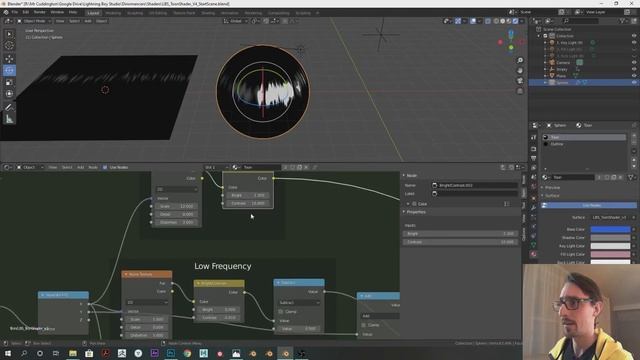Select the Scale tool in viewport toolbar
640x360 pixels.
[x=9, y=82]
